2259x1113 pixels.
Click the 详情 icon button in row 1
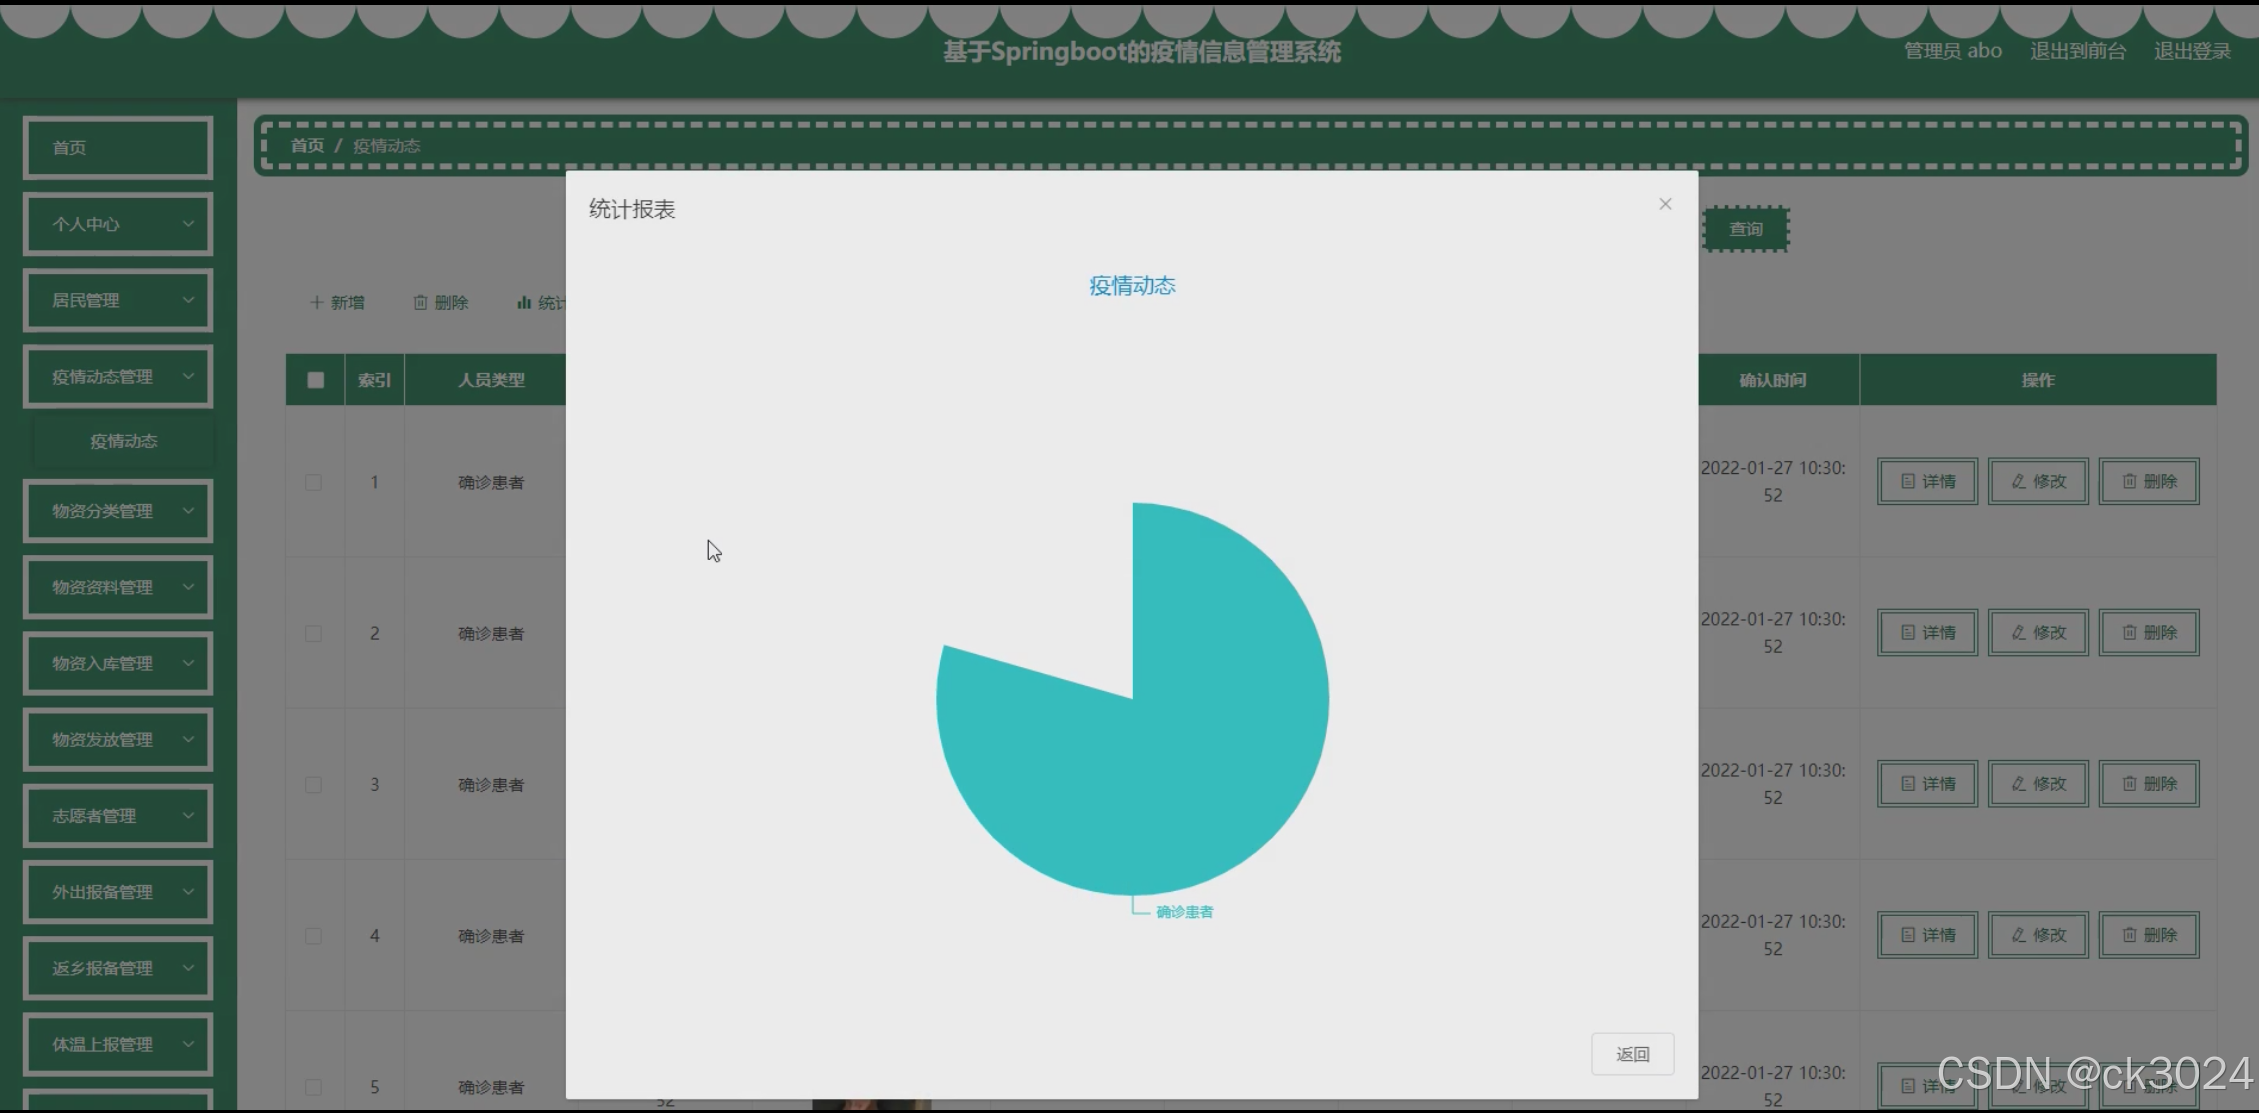tap(1908, 482)
